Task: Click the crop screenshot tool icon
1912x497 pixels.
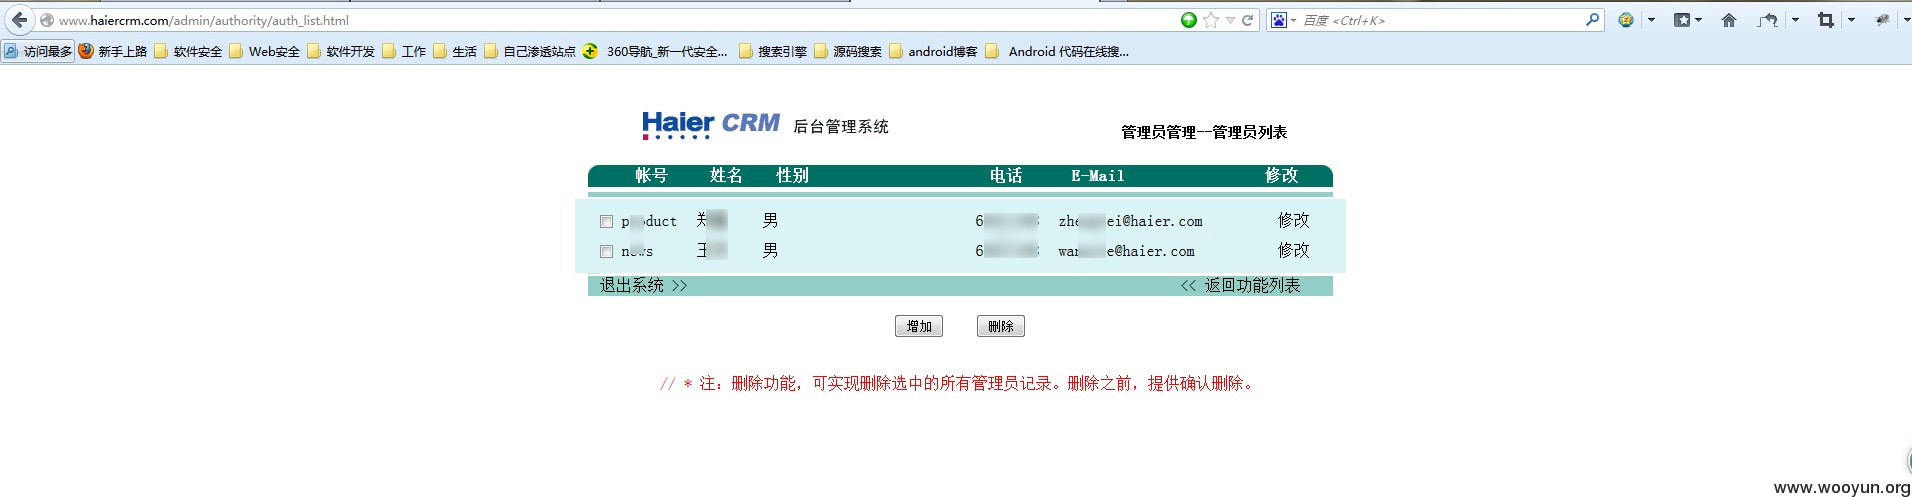Action: coord(1826,20)
